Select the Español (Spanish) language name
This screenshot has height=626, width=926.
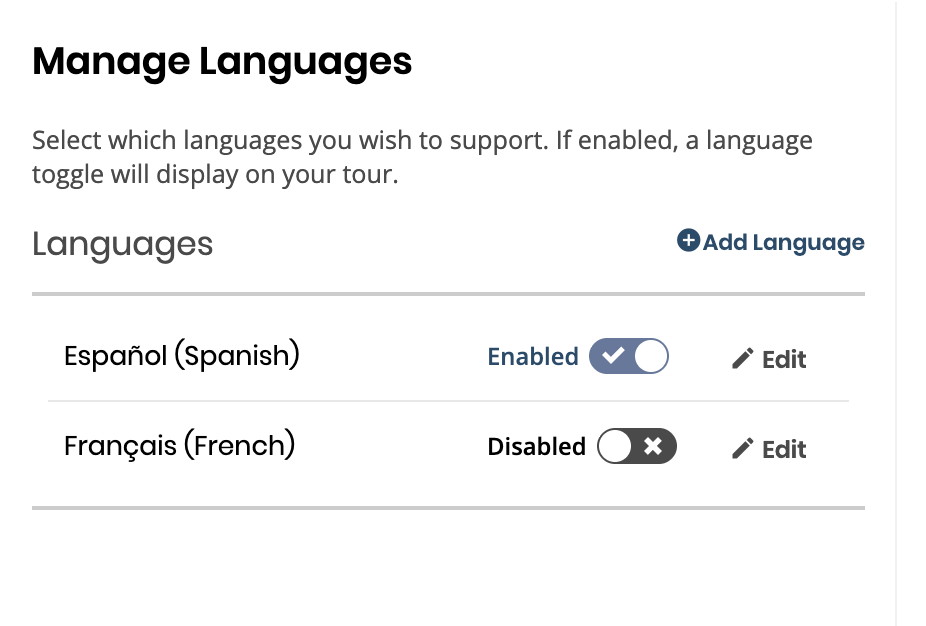[181, 355]
